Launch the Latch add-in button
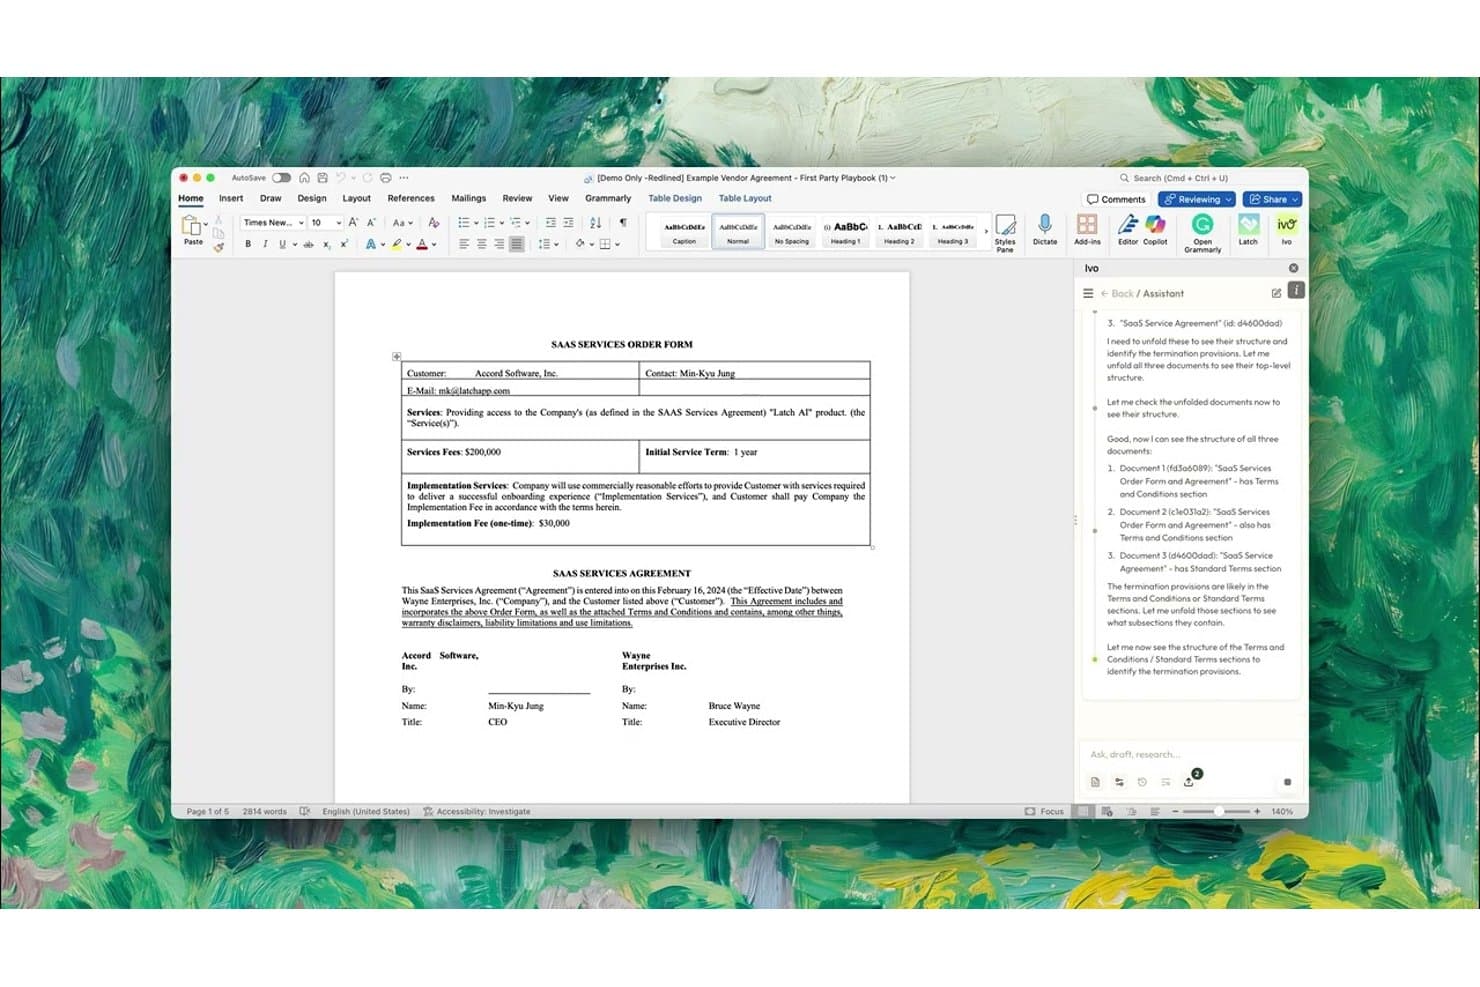This screenshot has width=1480, height=987. coord(1248,229)
